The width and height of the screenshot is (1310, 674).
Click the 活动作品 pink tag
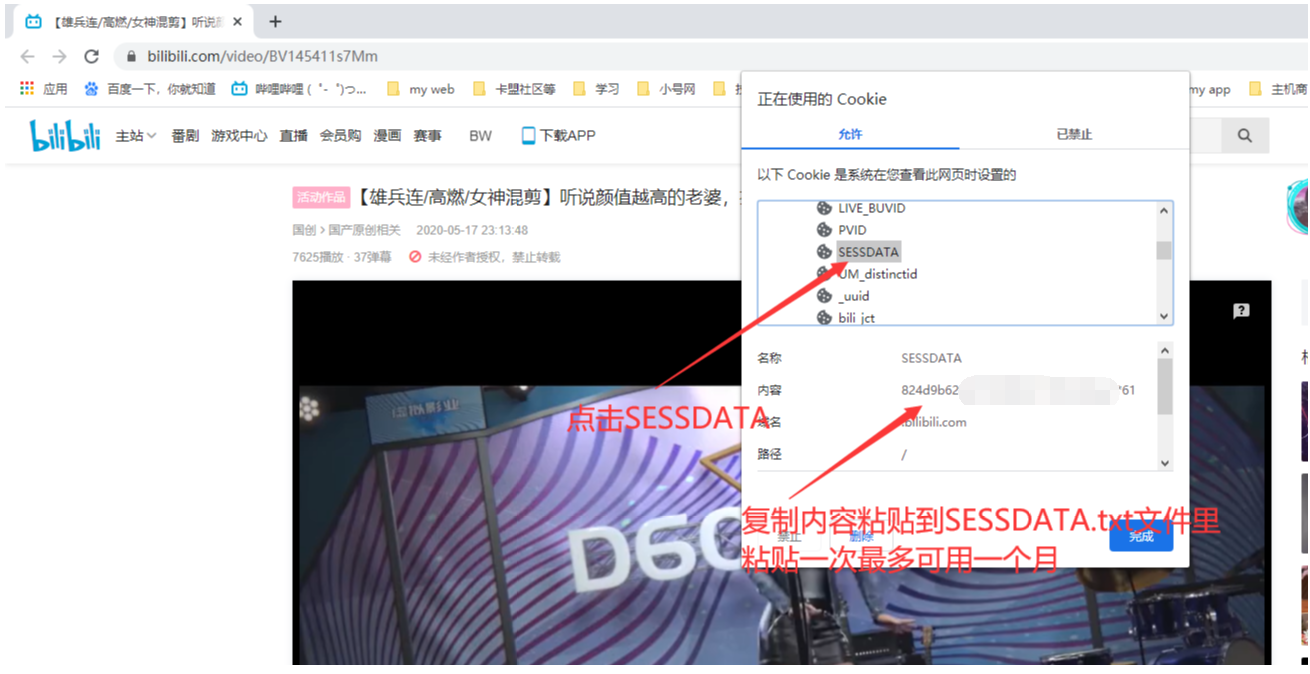(x=322, y=197)
